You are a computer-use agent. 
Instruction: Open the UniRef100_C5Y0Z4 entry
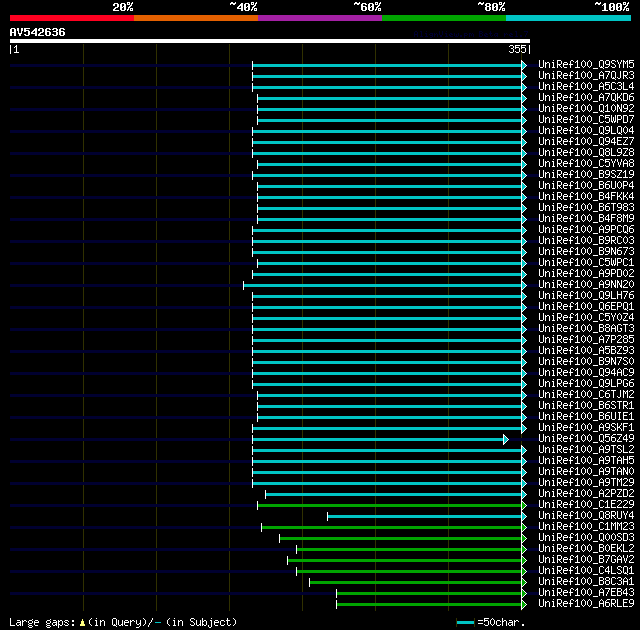(x=586, y=318)
